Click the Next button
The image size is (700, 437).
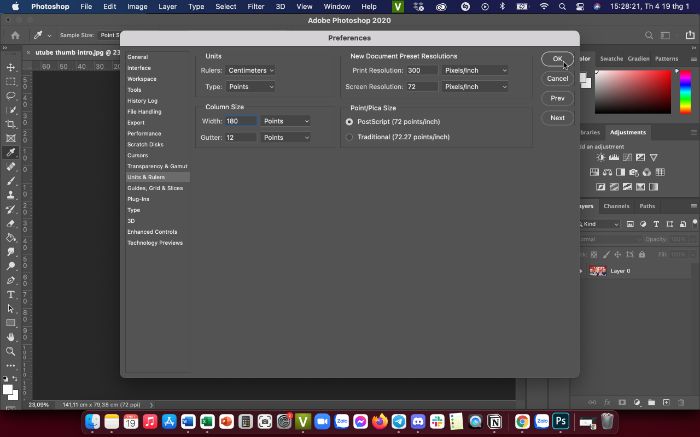click(x=557, y=118)
